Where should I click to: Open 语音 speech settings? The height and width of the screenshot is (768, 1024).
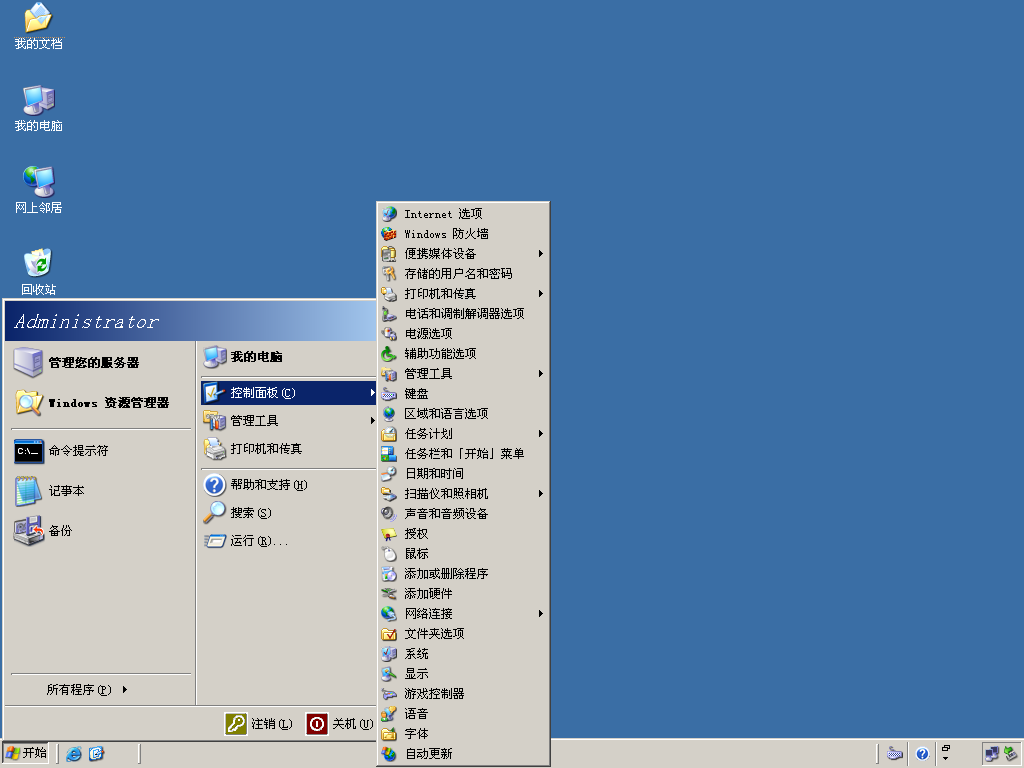coord(463,714)
